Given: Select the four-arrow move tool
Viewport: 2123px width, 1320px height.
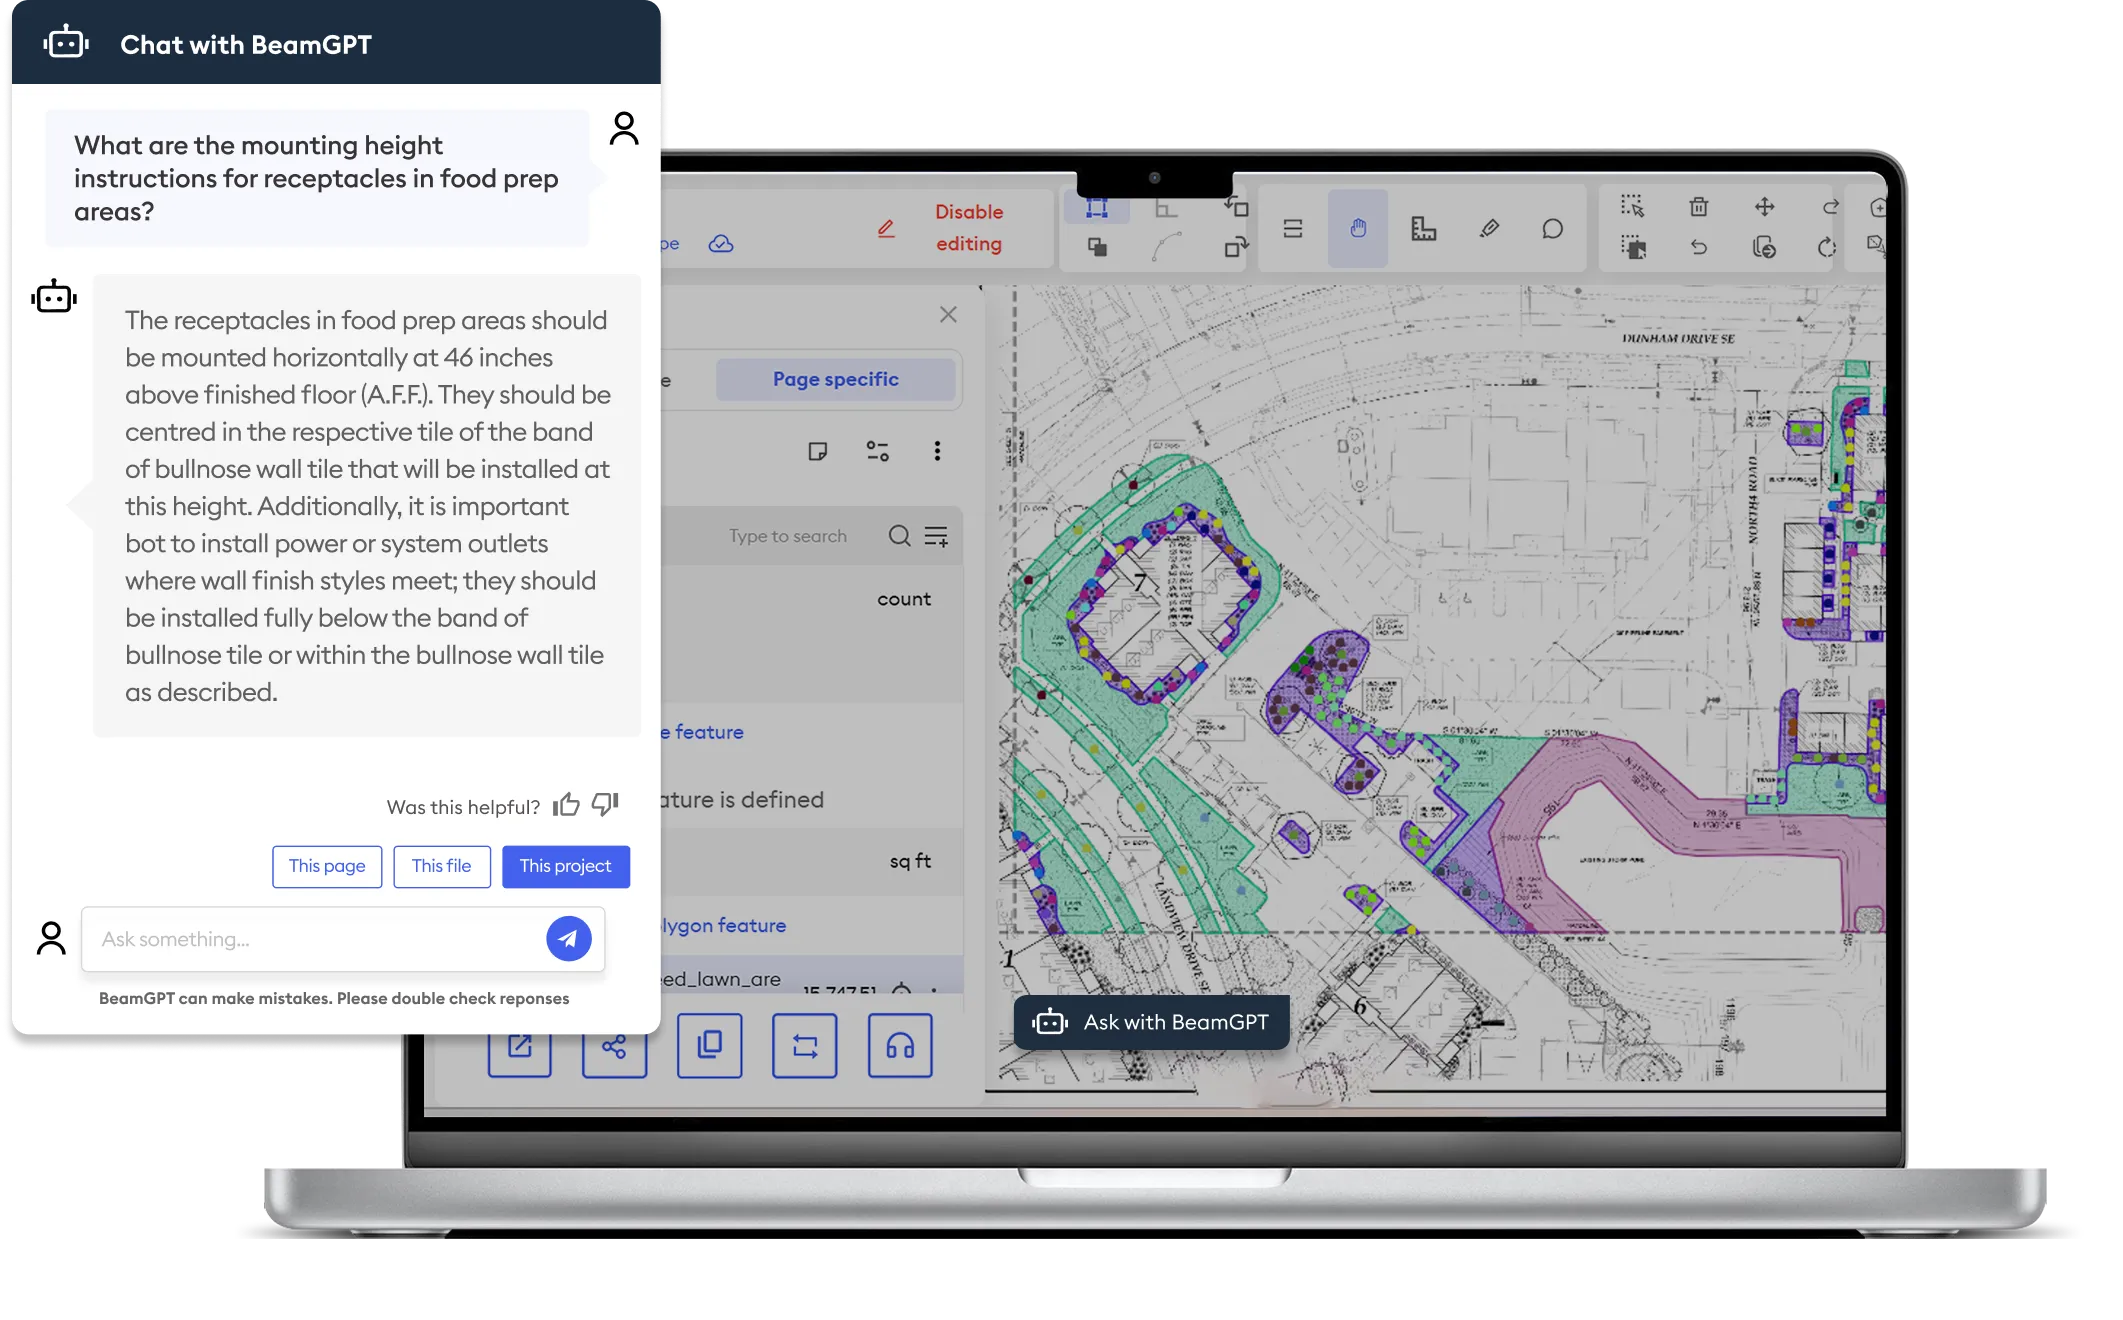Looking at the screenshot, I should point(1764,207).
